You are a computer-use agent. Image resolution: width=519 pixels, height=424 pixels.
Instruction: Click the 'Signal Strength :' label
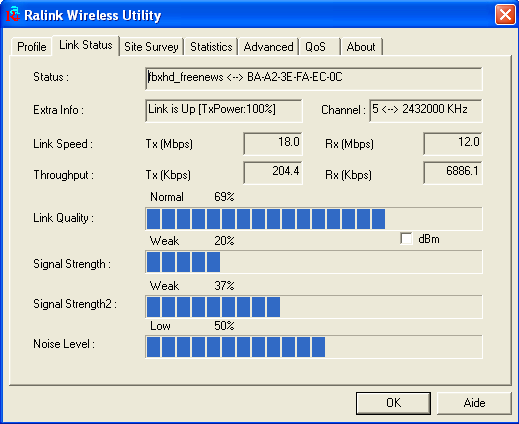point(72,264)
